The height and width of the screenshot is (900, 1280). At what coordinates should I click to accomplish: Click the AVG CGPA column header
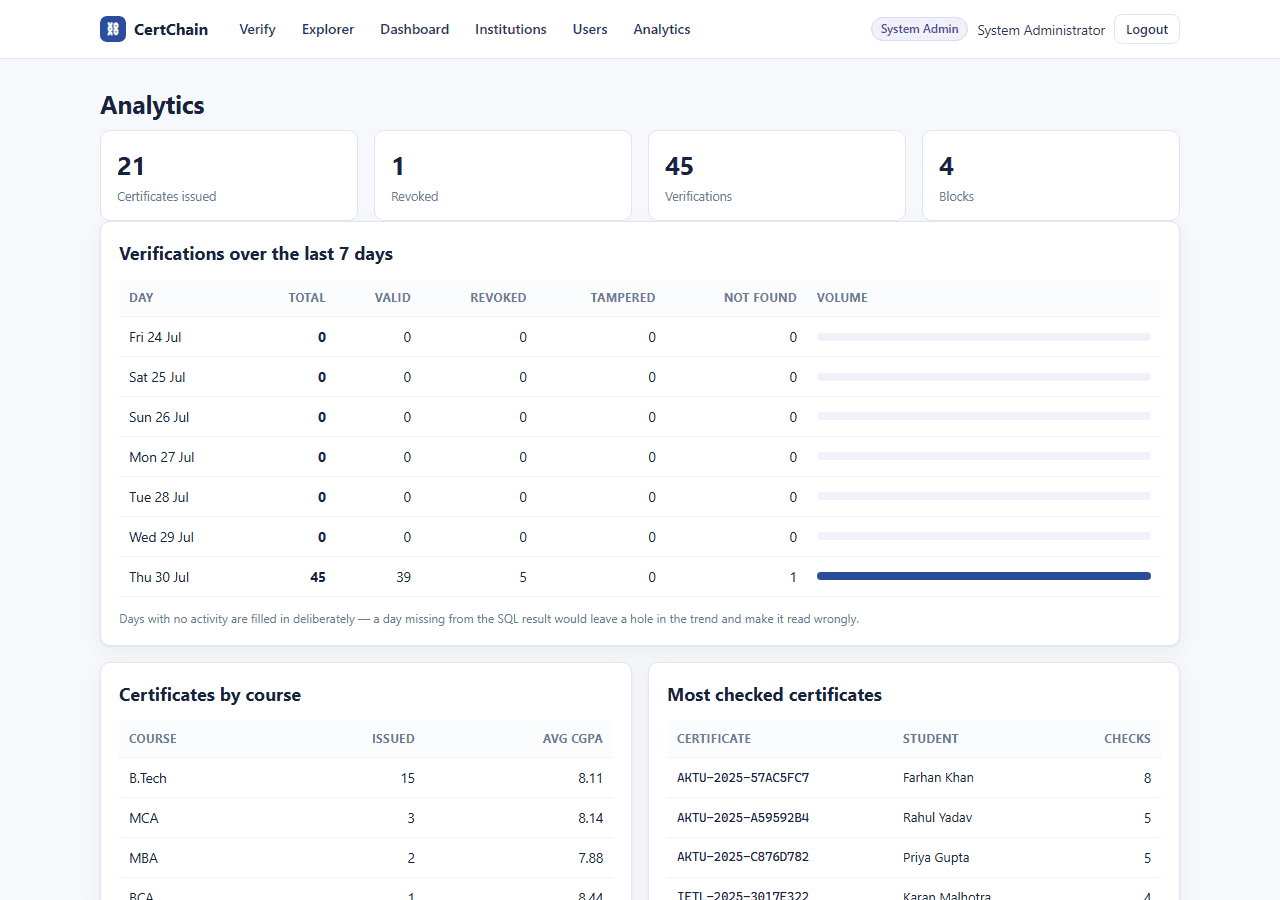(x=573, y=739)
